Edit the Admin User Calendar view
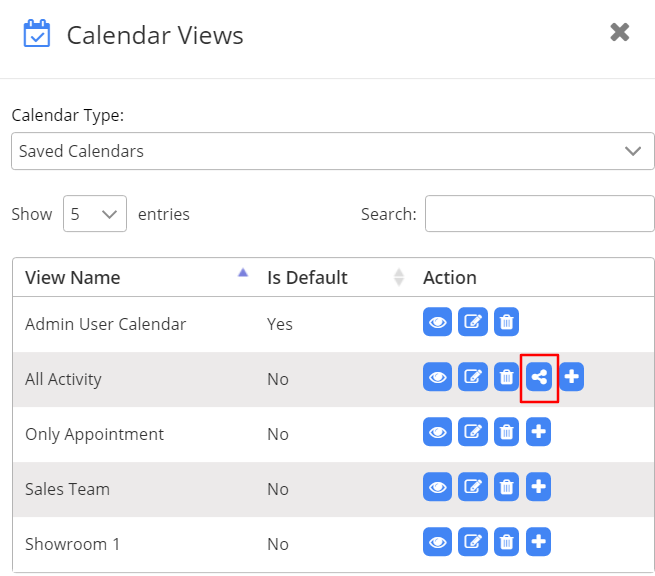This screenshot has height=576, width=655. 472,323
